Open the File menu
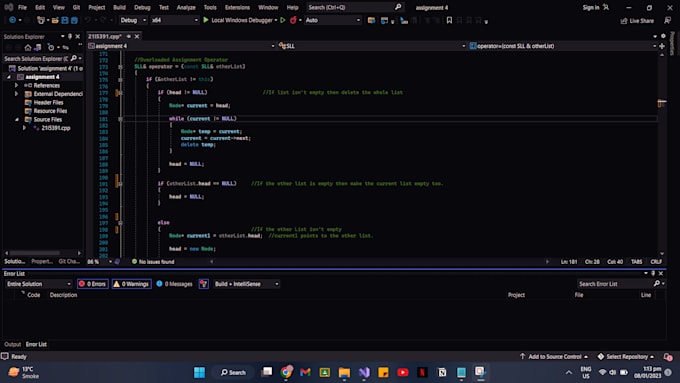This screenshot has height=383, width=680. pyautogui.click(x=23, y=7)
